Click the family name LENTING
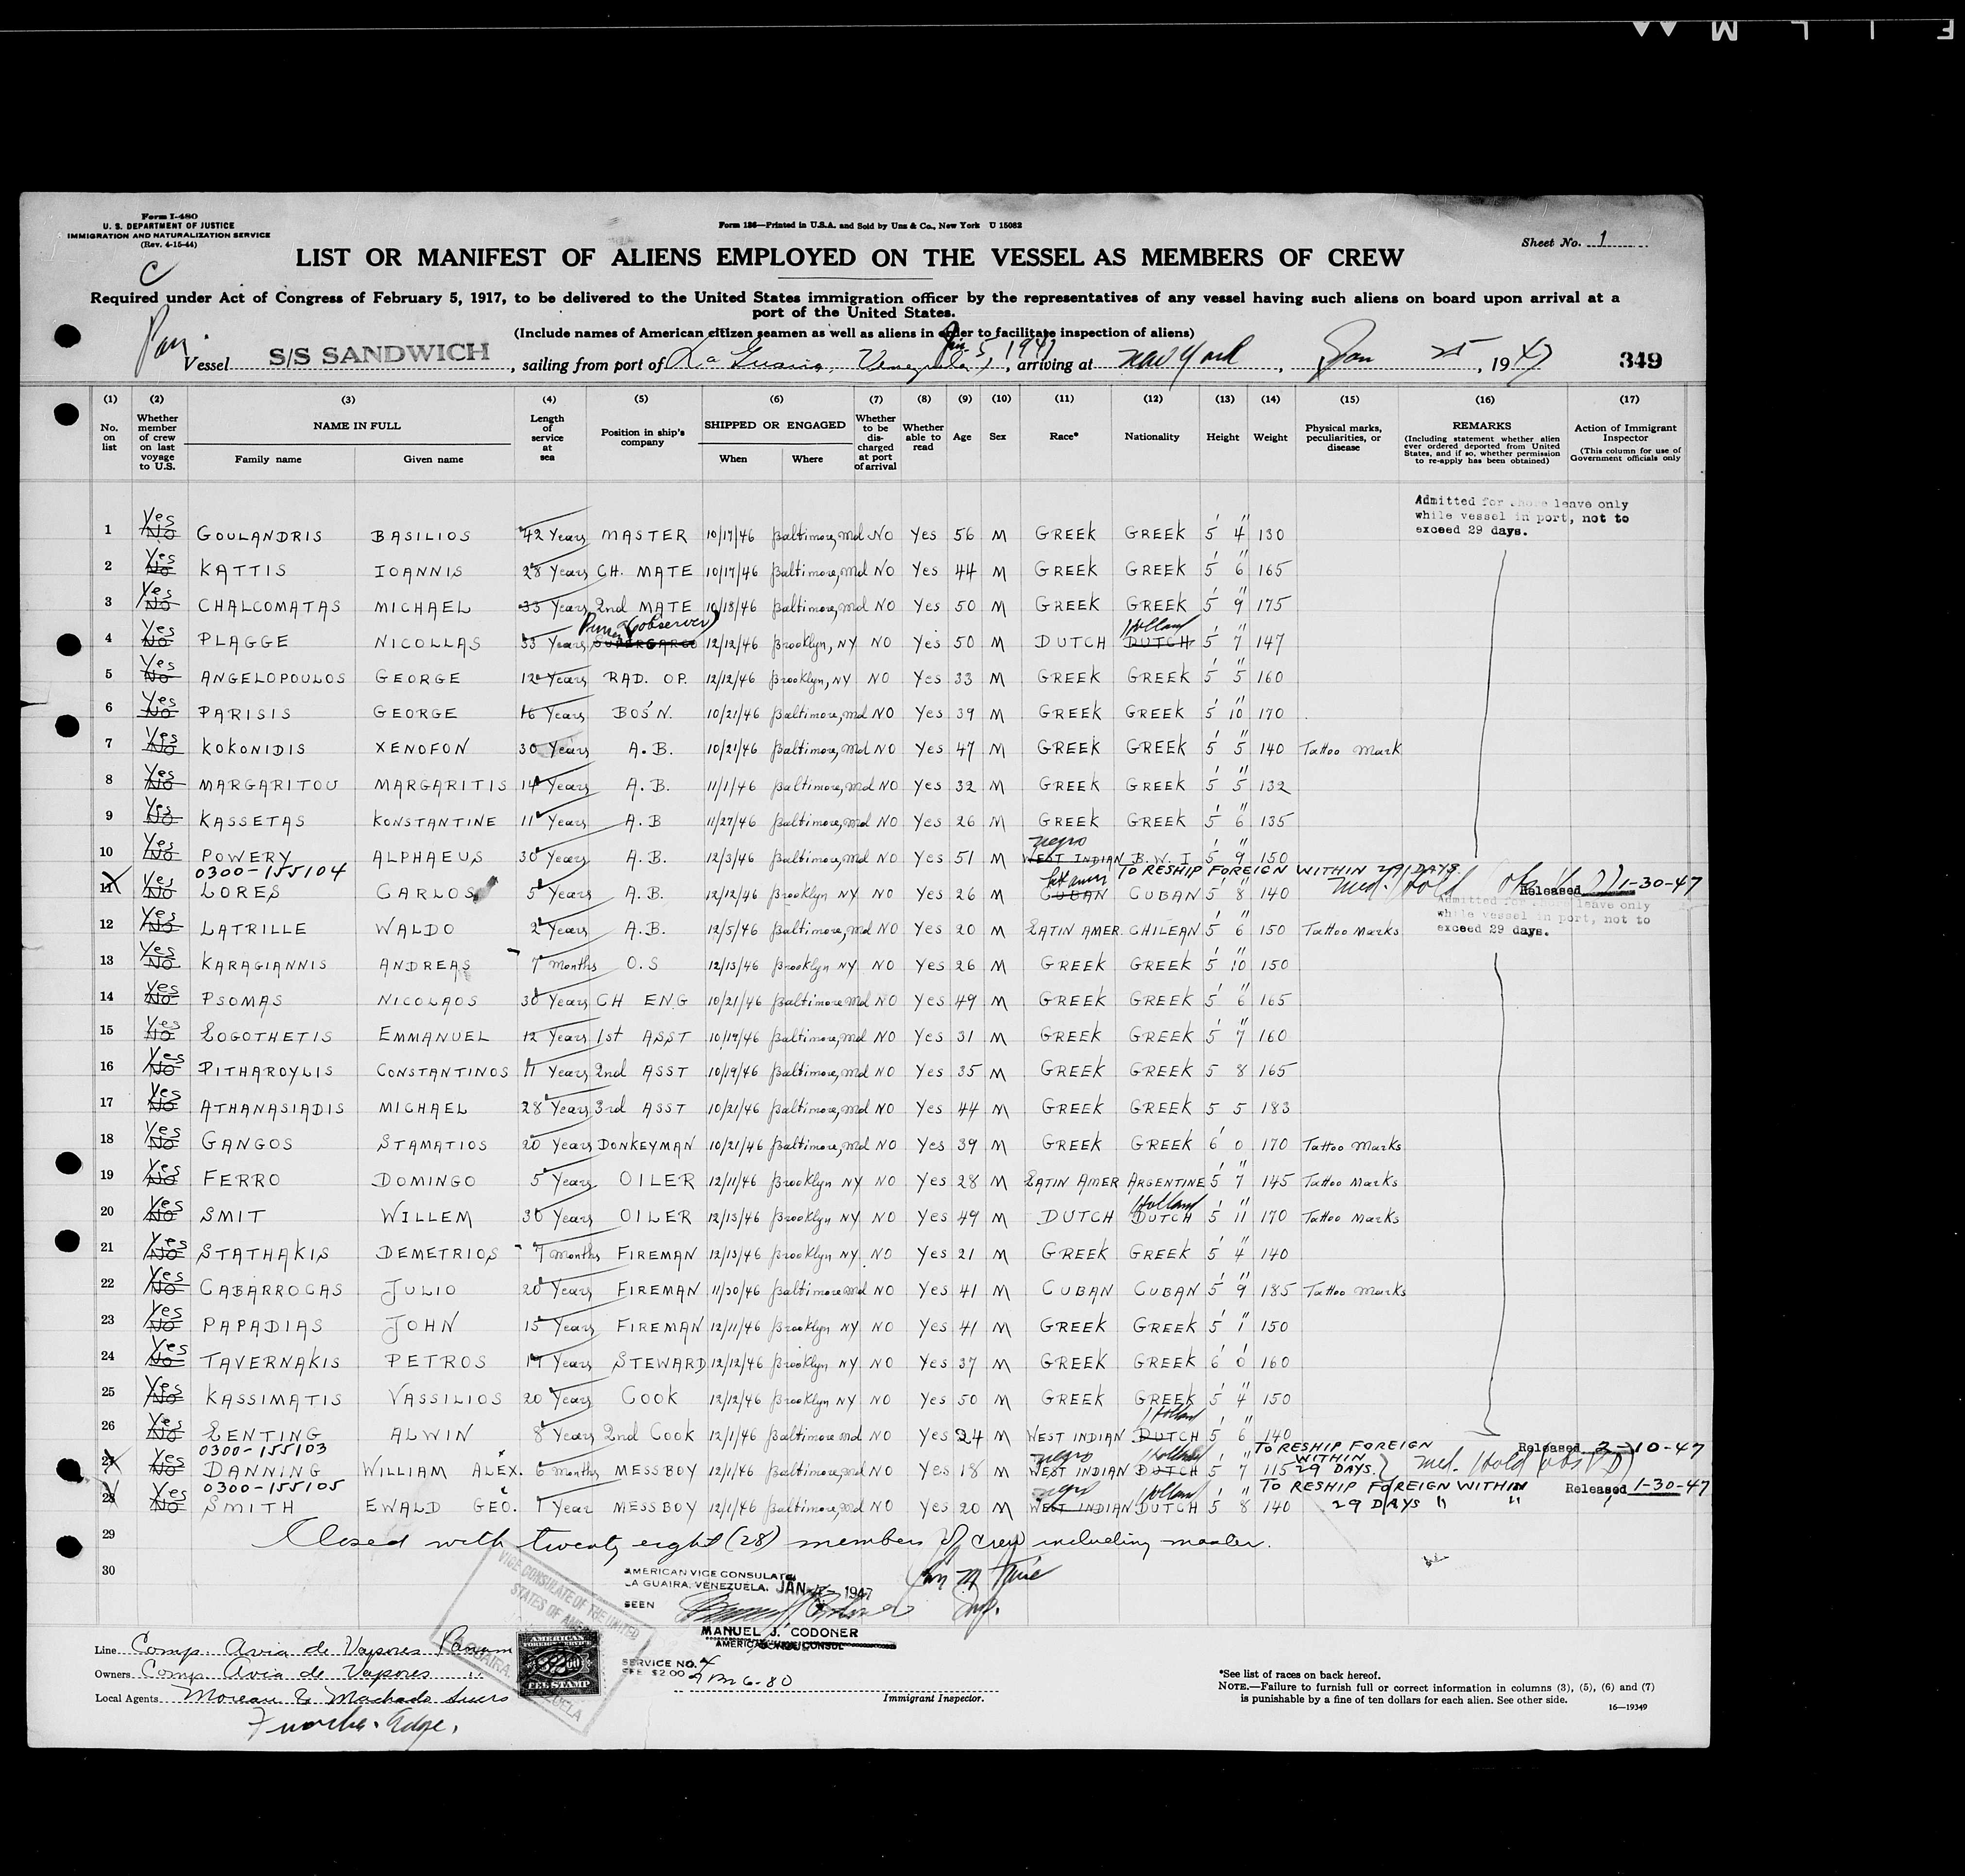The width and height of the screenshot is (1965, 1876). click(x=261, y=1435)
